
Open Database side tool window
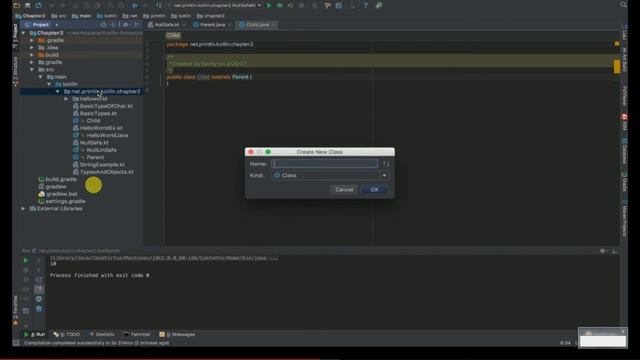[624, 151]
